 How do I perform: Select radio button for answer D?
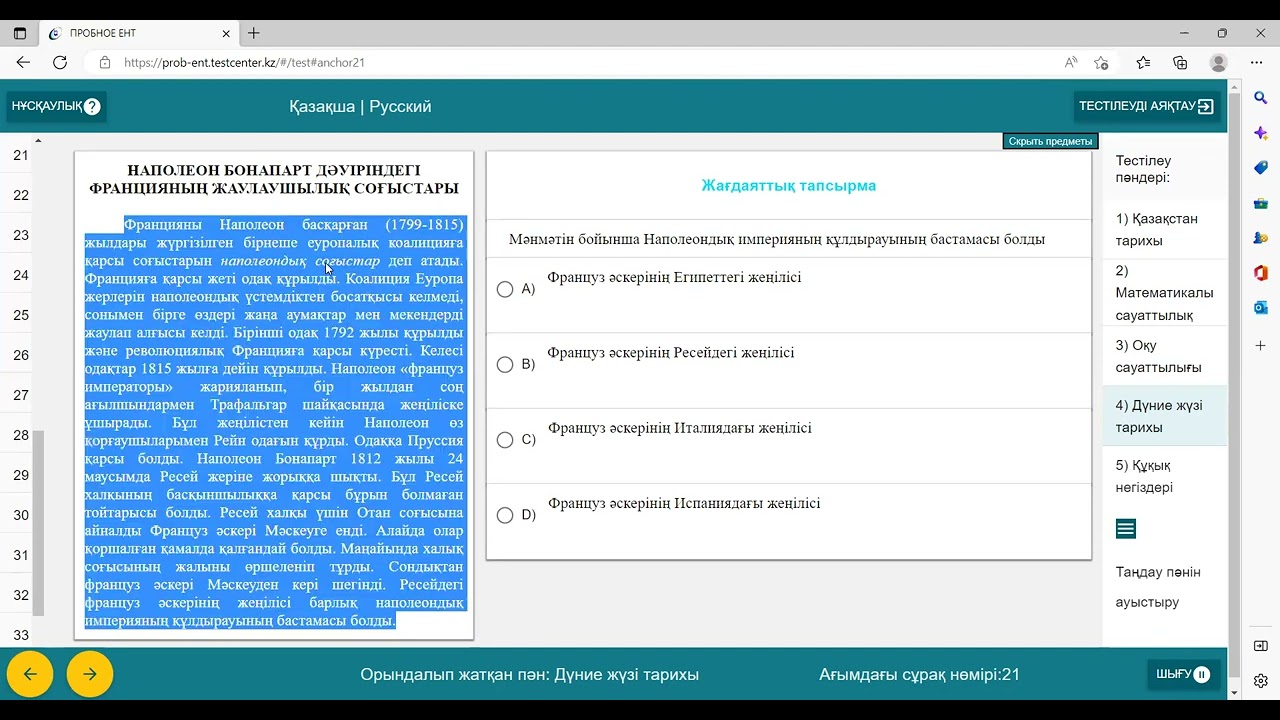pos(505,515)
